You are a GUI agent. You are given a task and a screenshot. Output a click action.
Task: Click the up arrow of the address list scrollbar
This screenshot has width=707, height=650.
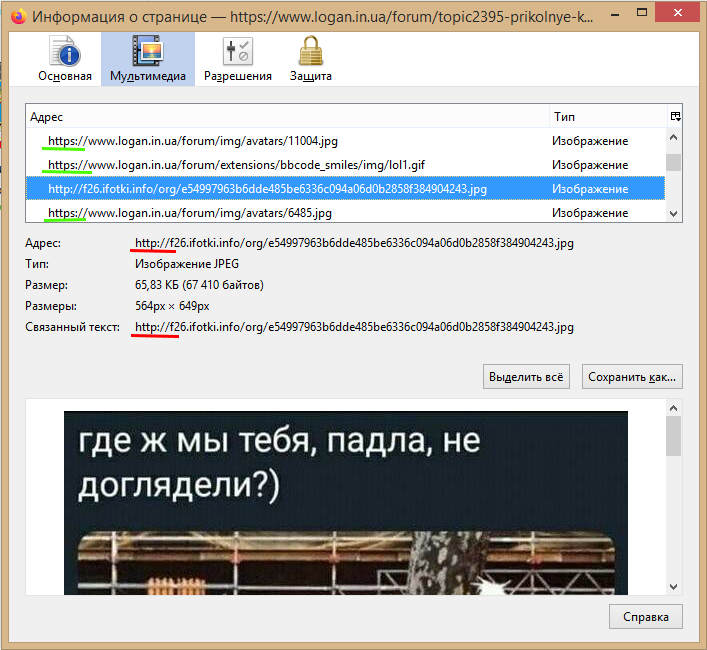click(x=674, y=137)
